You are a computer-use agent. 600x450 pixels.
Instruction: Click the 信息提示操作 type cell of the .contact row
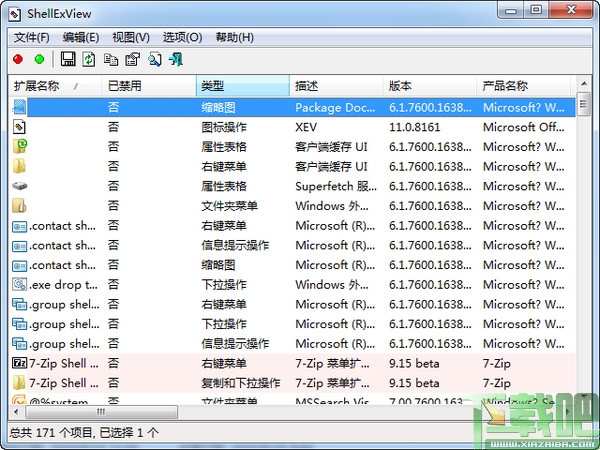(x=235, y=245)
